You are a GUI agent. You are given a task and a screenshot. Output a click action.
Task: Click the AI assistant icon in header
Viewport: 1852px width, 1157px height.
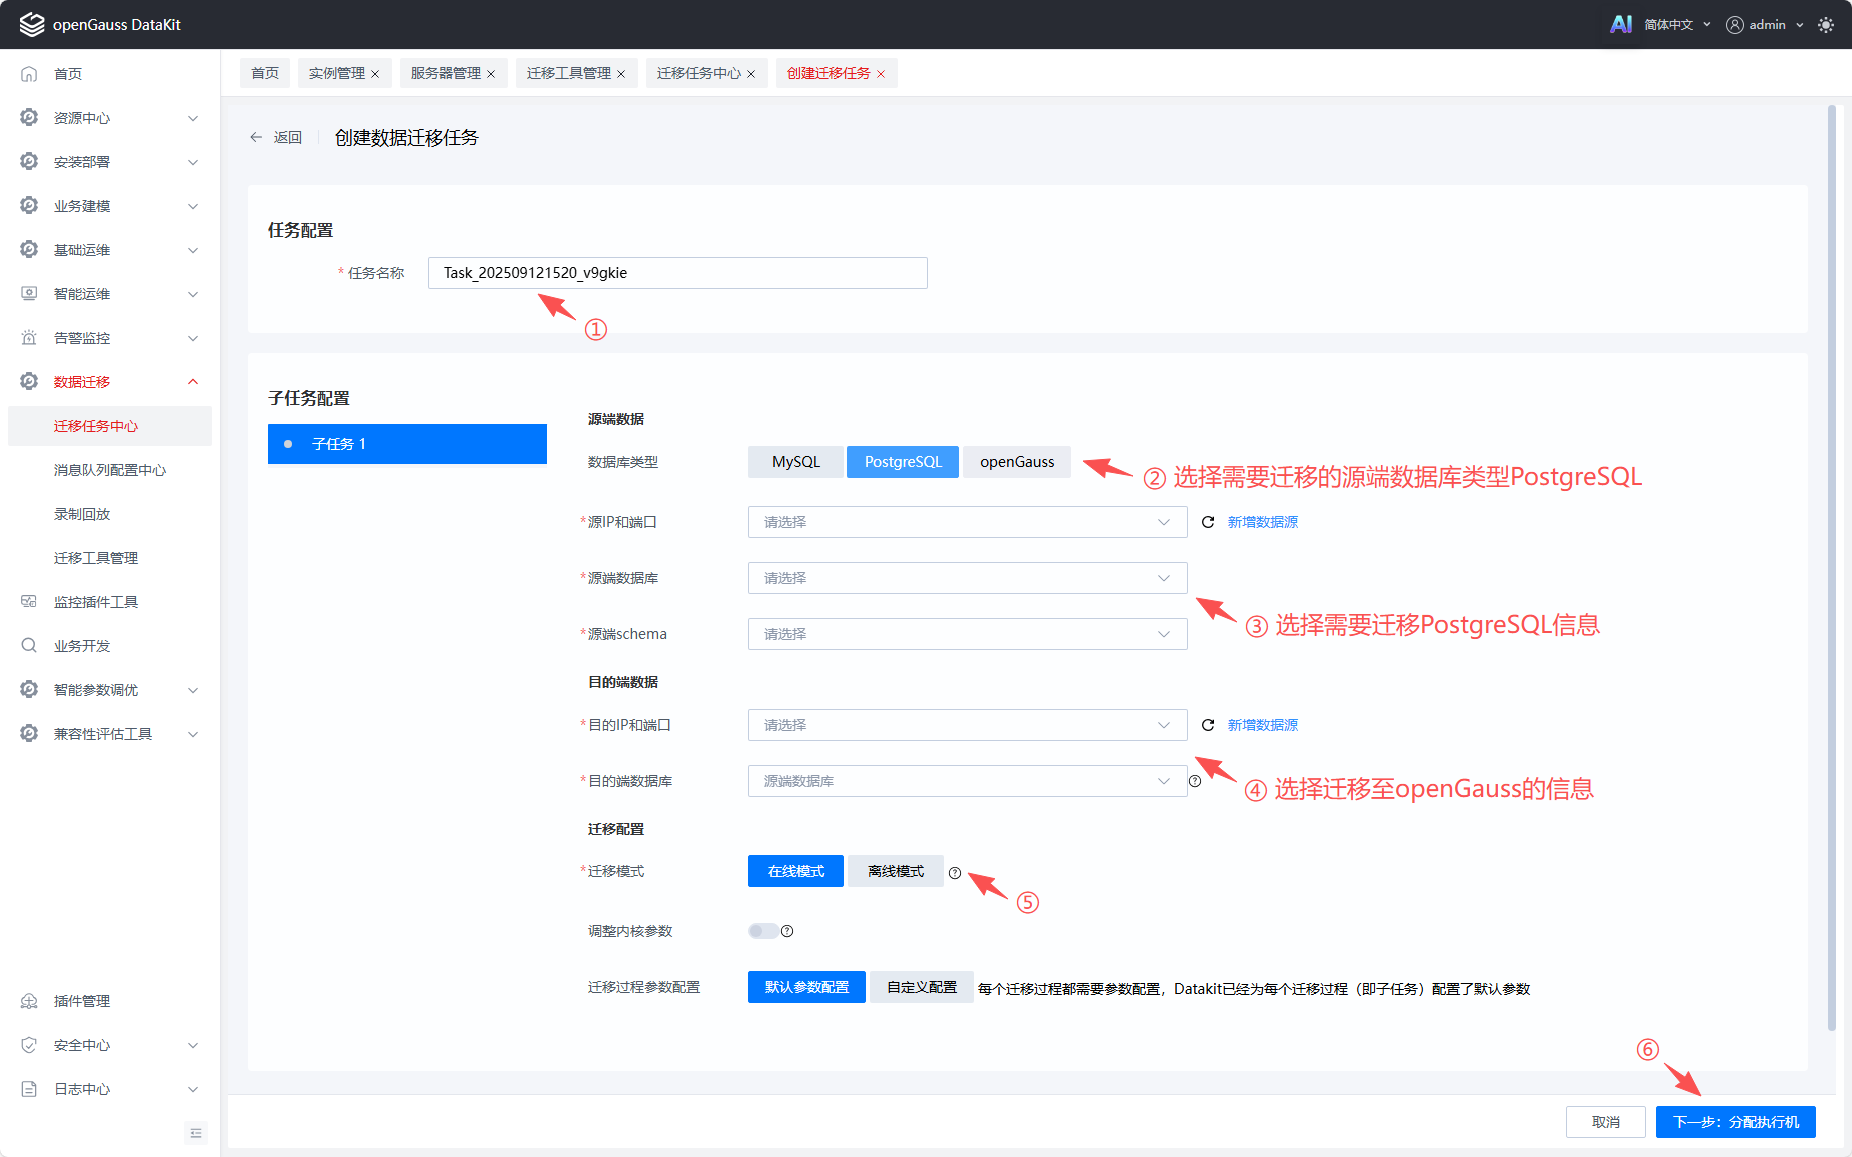pyautogui.click(x=1620, y=24)
